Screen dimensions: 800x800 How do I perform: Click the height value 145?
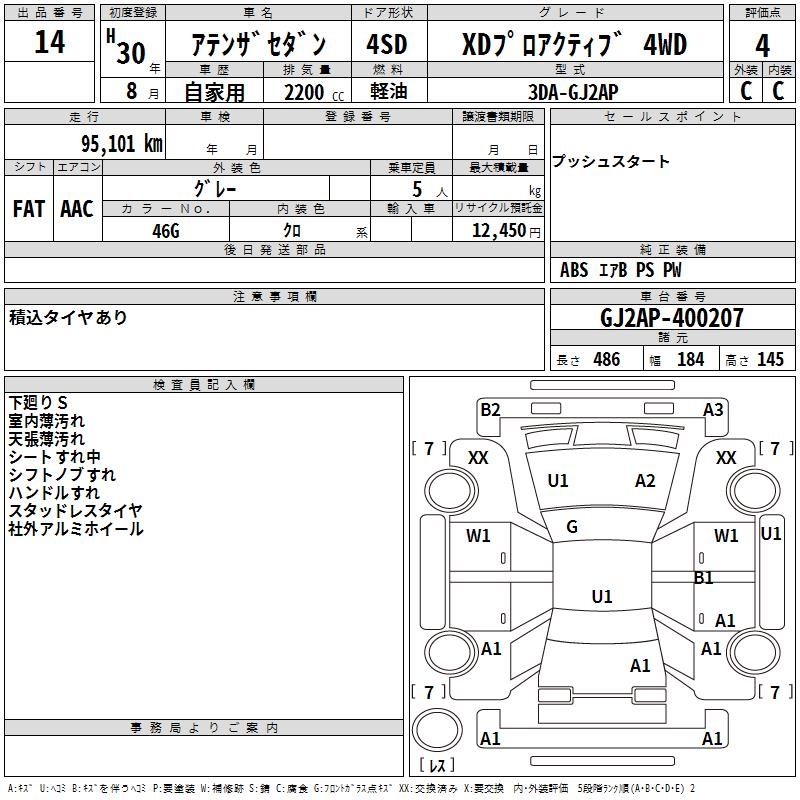coord(770,359)
